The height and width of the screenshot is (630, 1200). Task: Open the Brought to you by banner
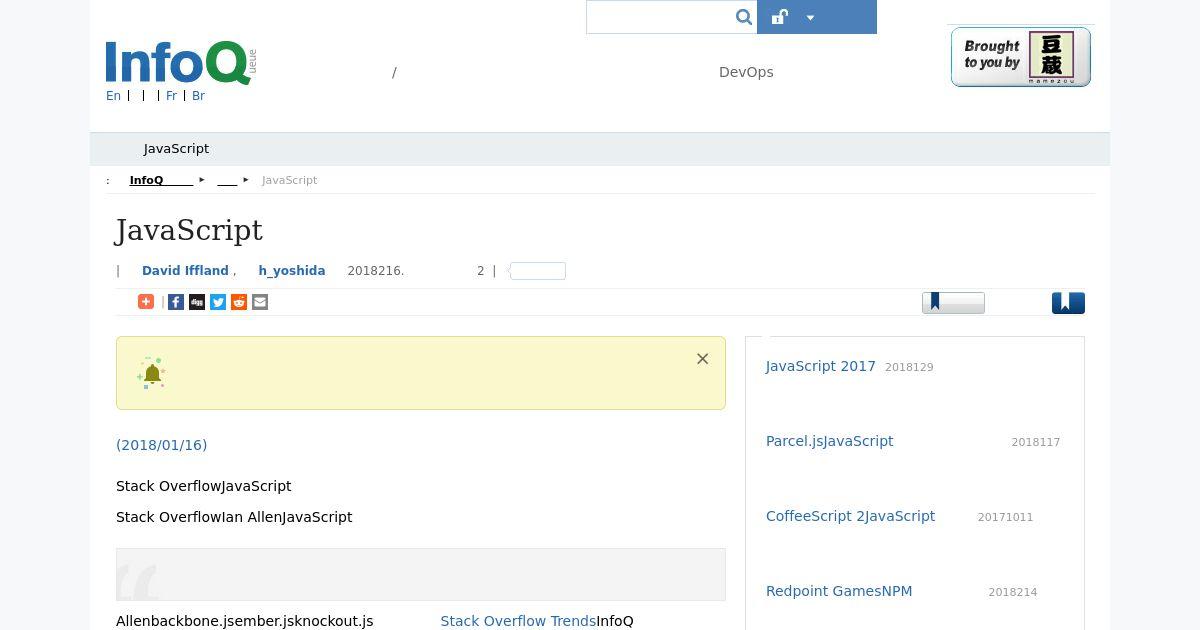coord(1020,57)
